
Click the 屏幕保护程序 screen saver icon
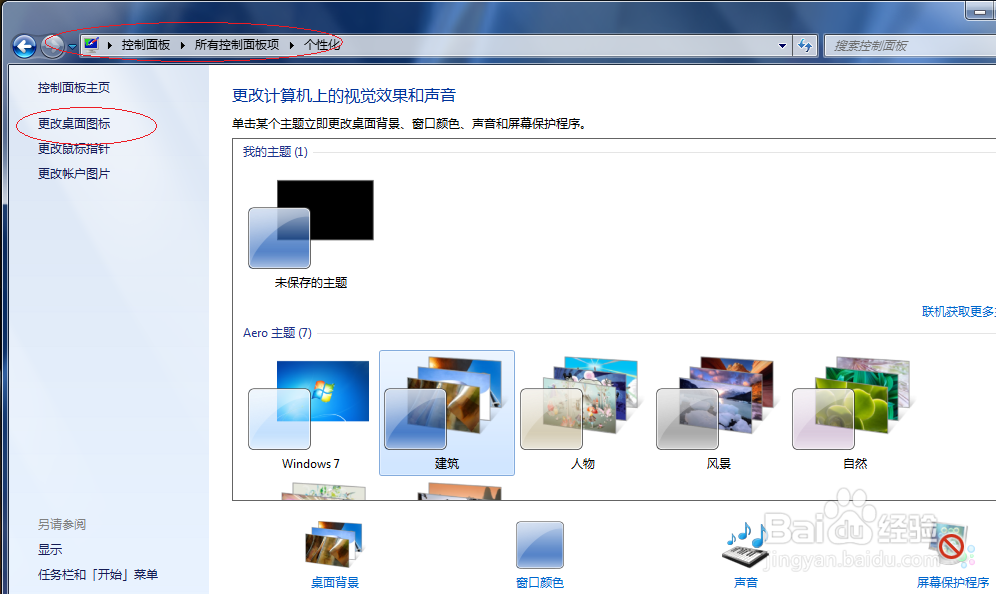point(951,545)
